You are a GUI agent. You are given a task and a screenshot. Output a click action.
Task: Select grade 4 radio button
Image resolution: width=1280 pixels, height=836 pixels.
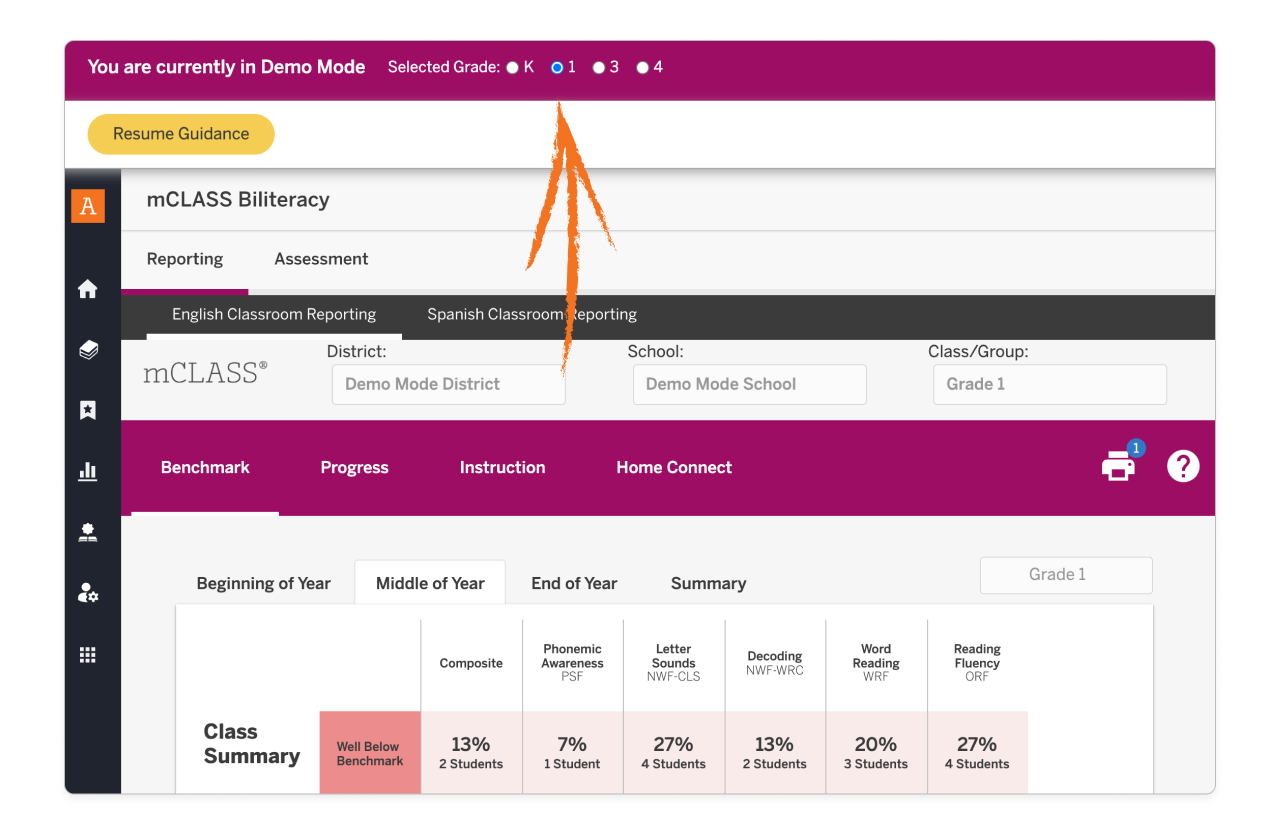click(642, 68)
